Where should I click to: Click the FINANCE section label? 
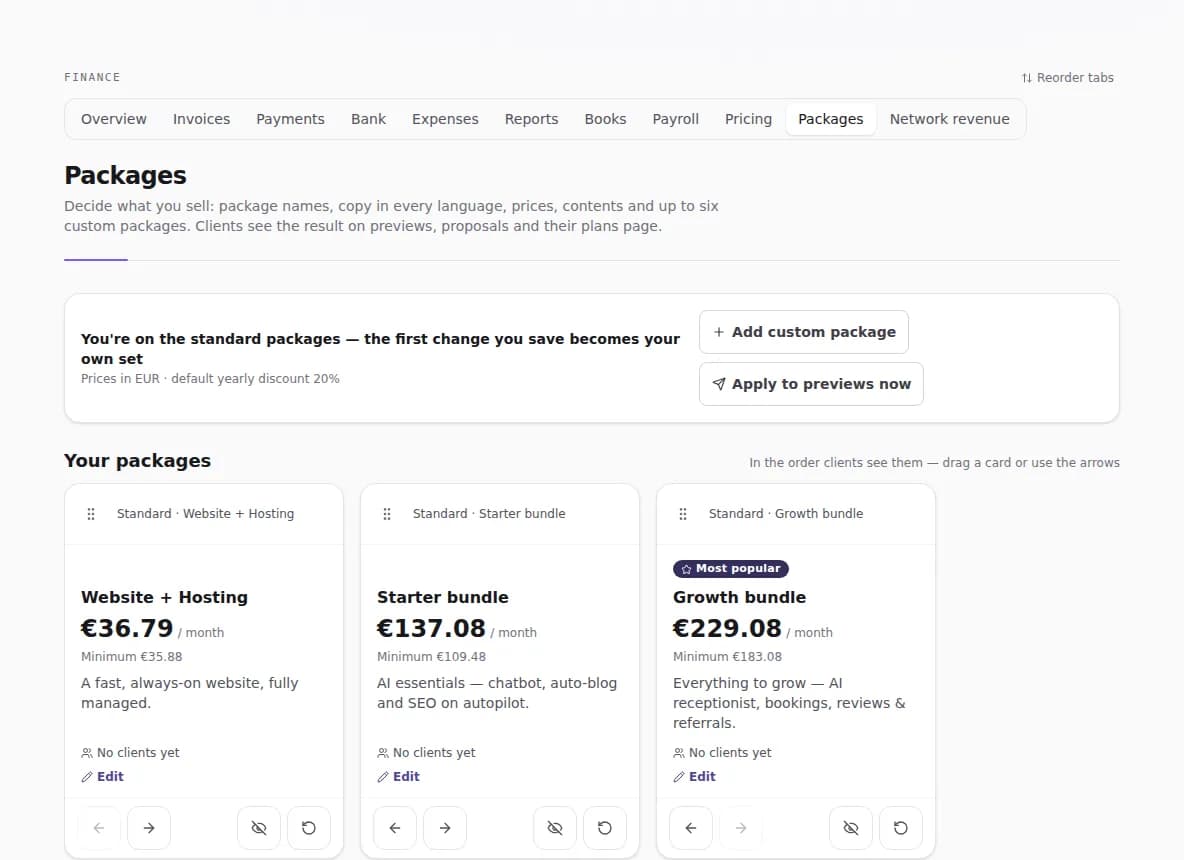(x=92, y=78)
